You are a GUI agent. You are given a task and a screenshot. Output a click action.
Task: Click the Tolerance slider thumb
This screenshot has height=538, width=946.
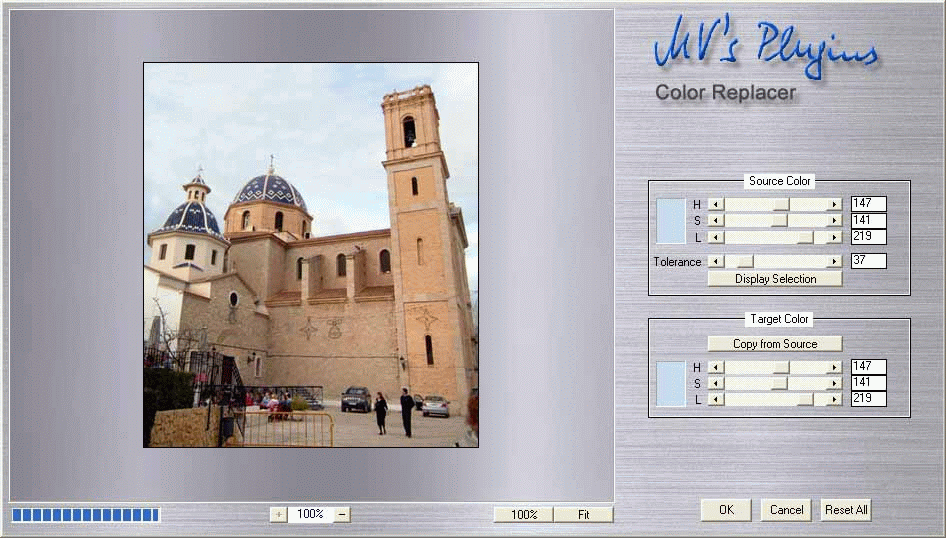746,261
